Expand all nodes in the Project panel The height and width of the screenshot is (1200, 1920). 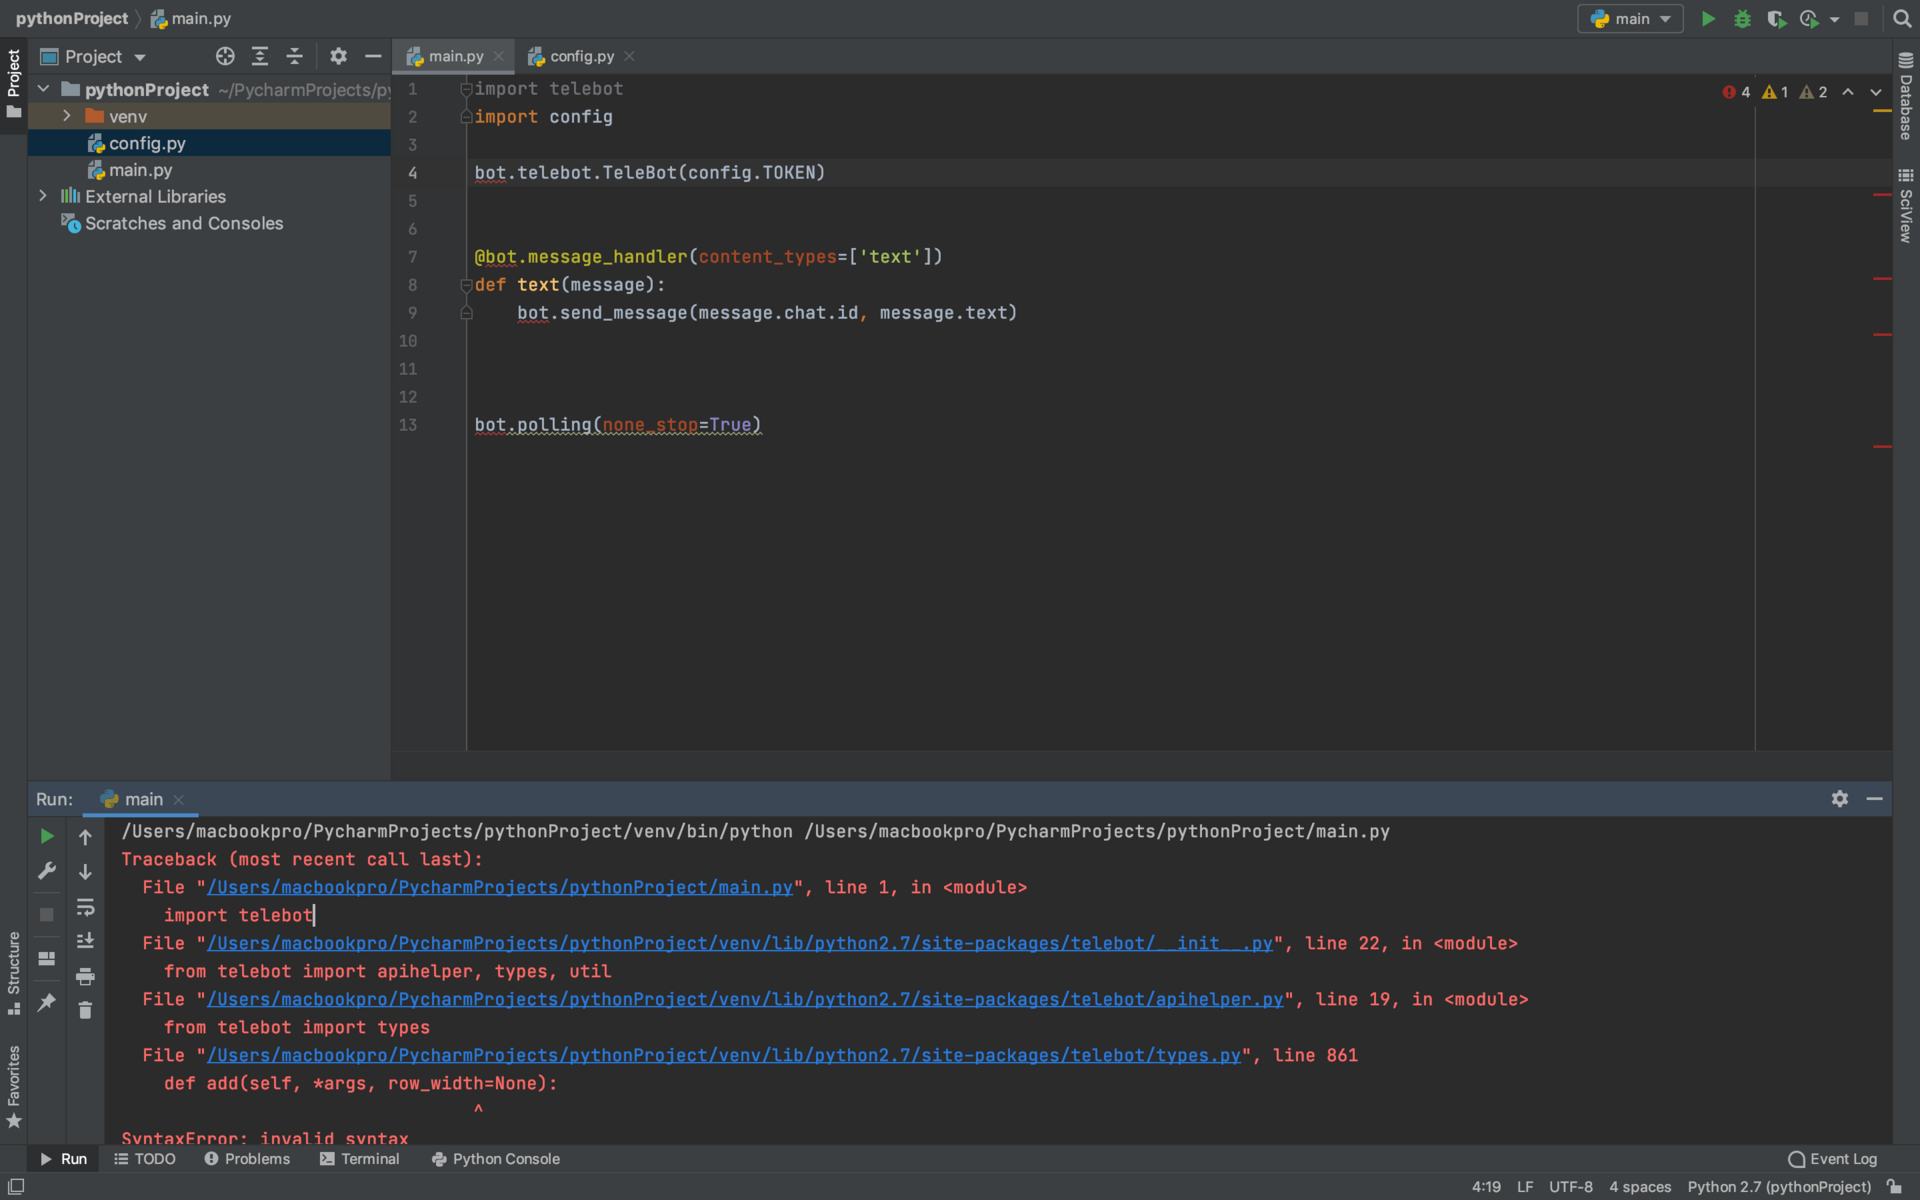point(260,57)
